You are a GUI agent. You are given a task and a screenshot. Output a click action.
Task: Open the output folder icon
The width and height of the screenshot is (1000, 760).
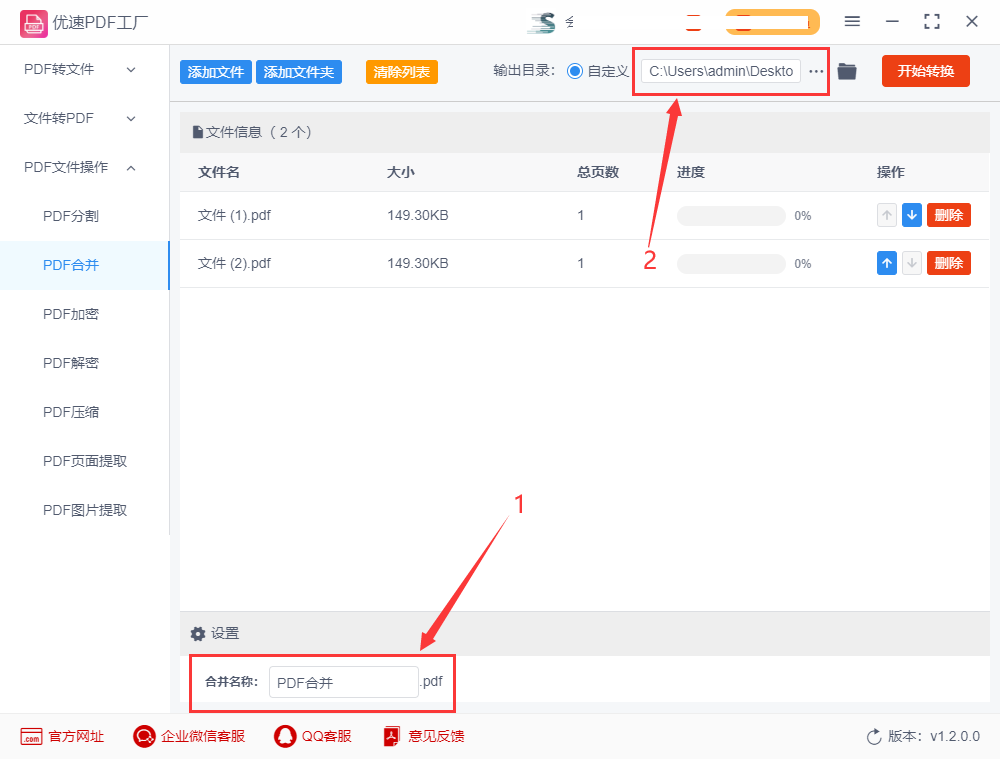[x=847, y=71]
